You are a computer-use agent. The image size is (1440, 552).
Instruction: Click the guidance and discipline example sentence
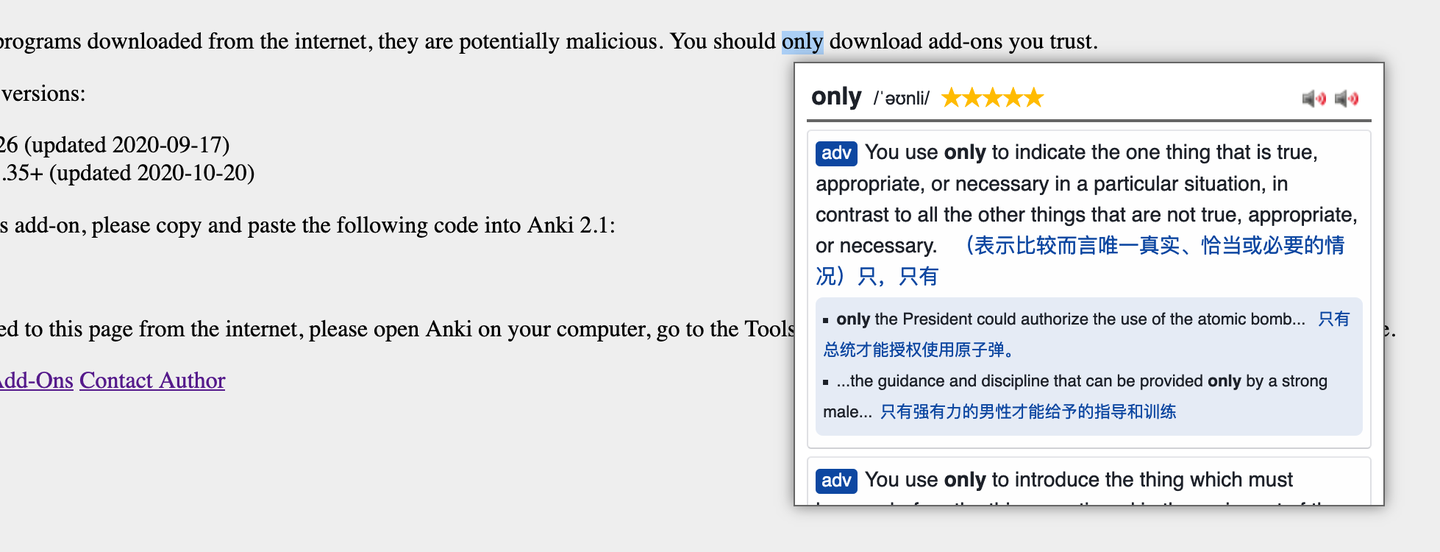tap(1080, 381)
